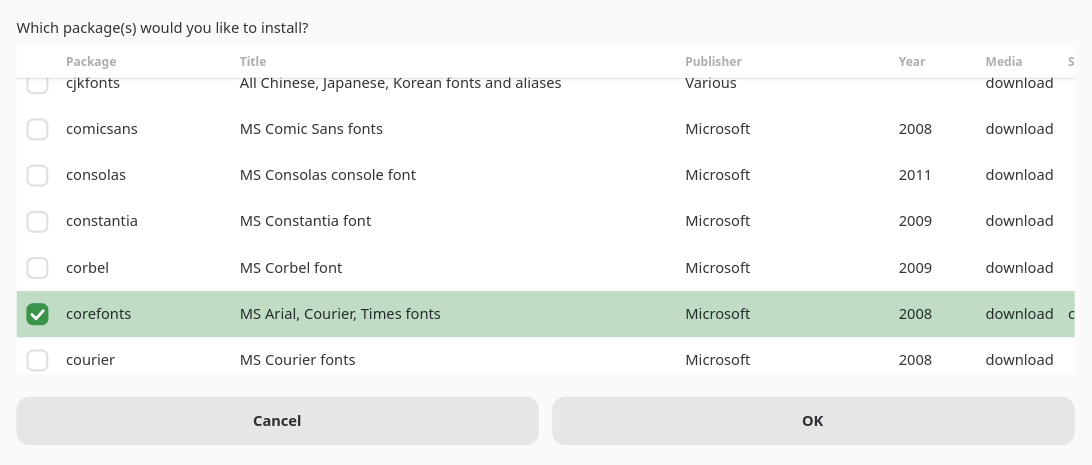
Task: Click the OK button
Action: 812,421
